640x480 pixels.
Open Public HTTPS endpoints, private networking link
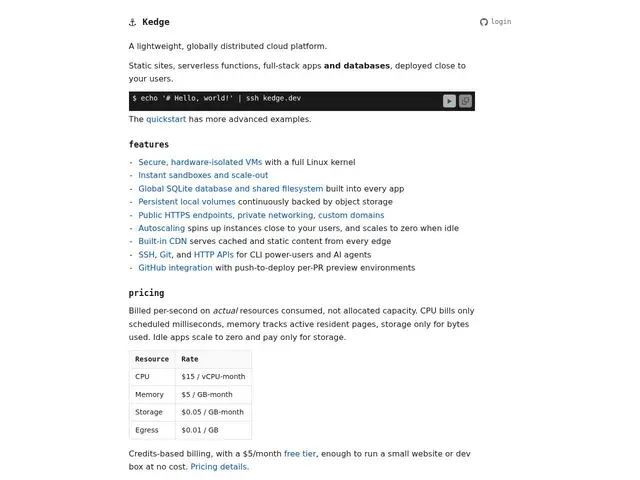[x=261, y=215]
